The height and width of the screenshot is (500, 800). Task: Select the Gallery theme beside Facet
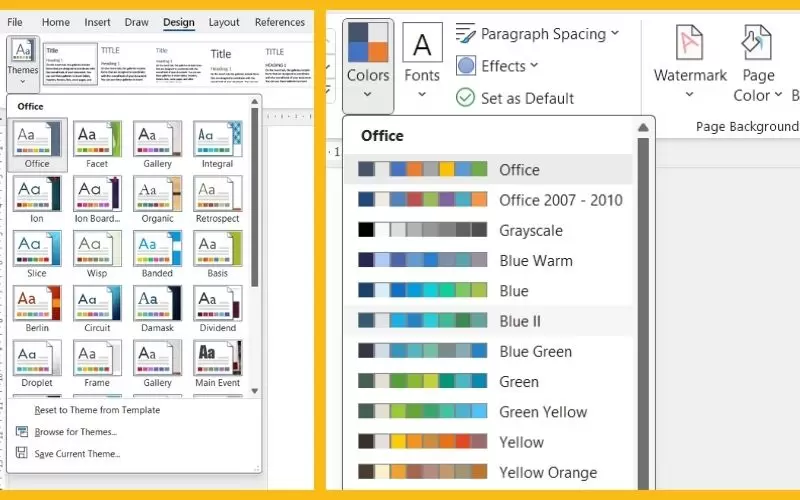pos(157,144)
